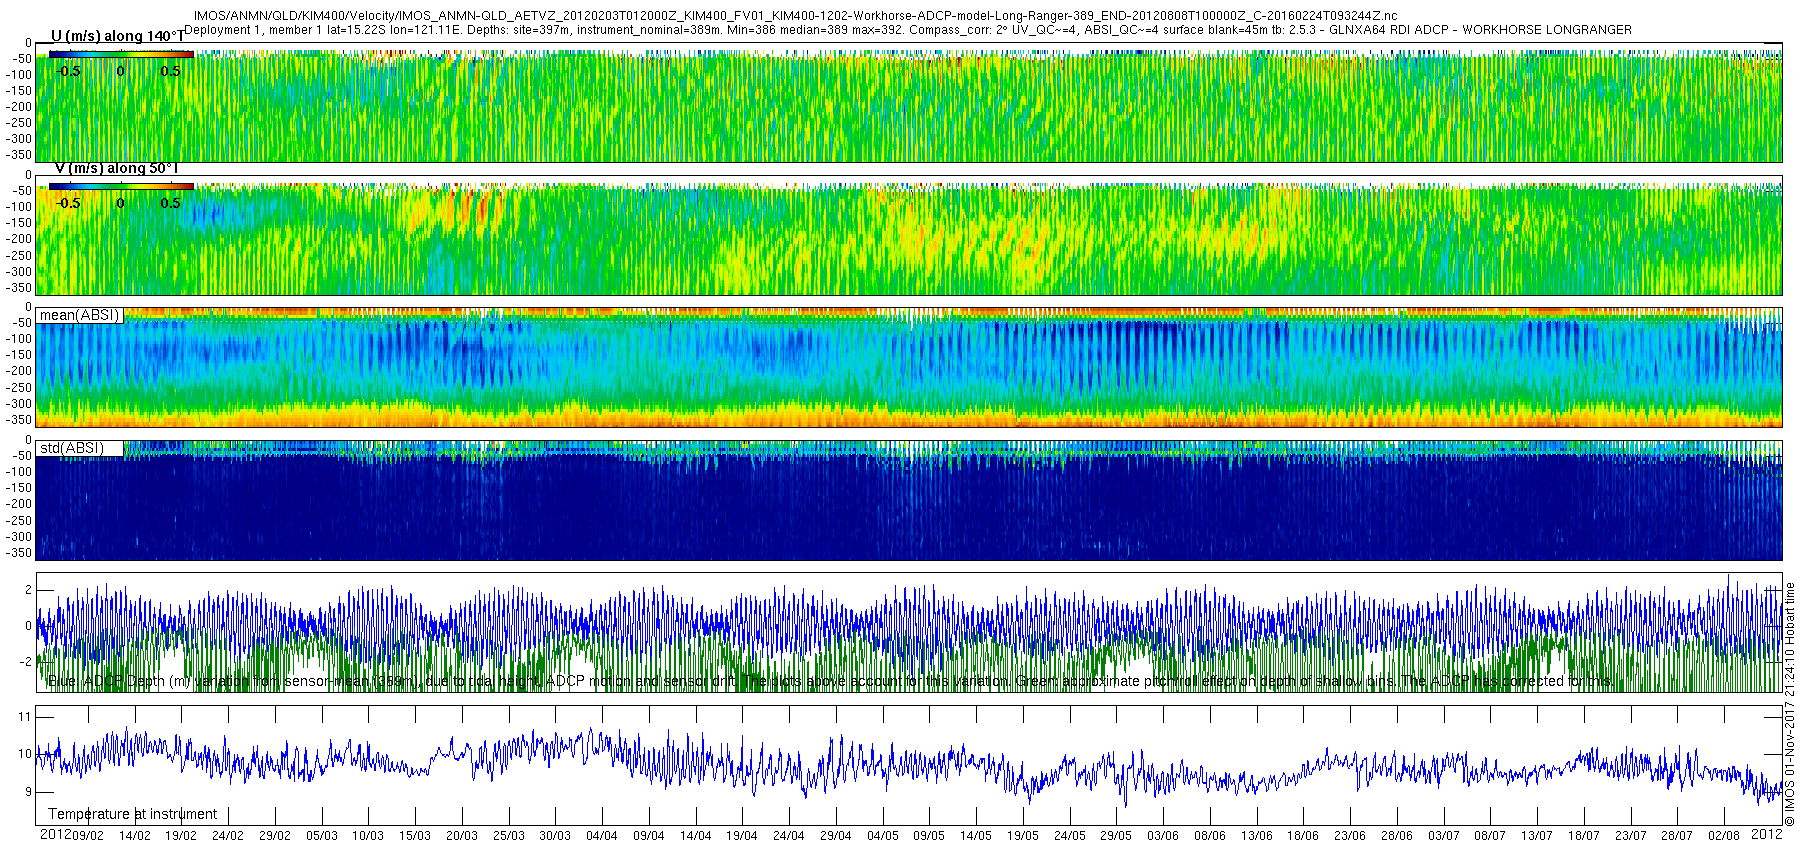Click the '29/05' date tick label
The width and height of the screenshot is (1800, 850).
click(1115, 835)
